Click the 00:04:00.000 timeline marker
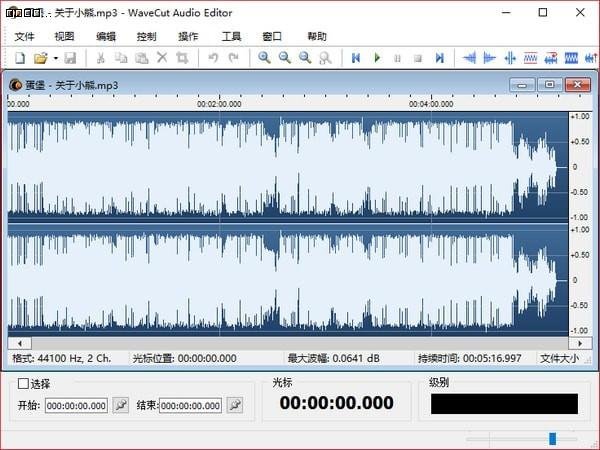 431,104
